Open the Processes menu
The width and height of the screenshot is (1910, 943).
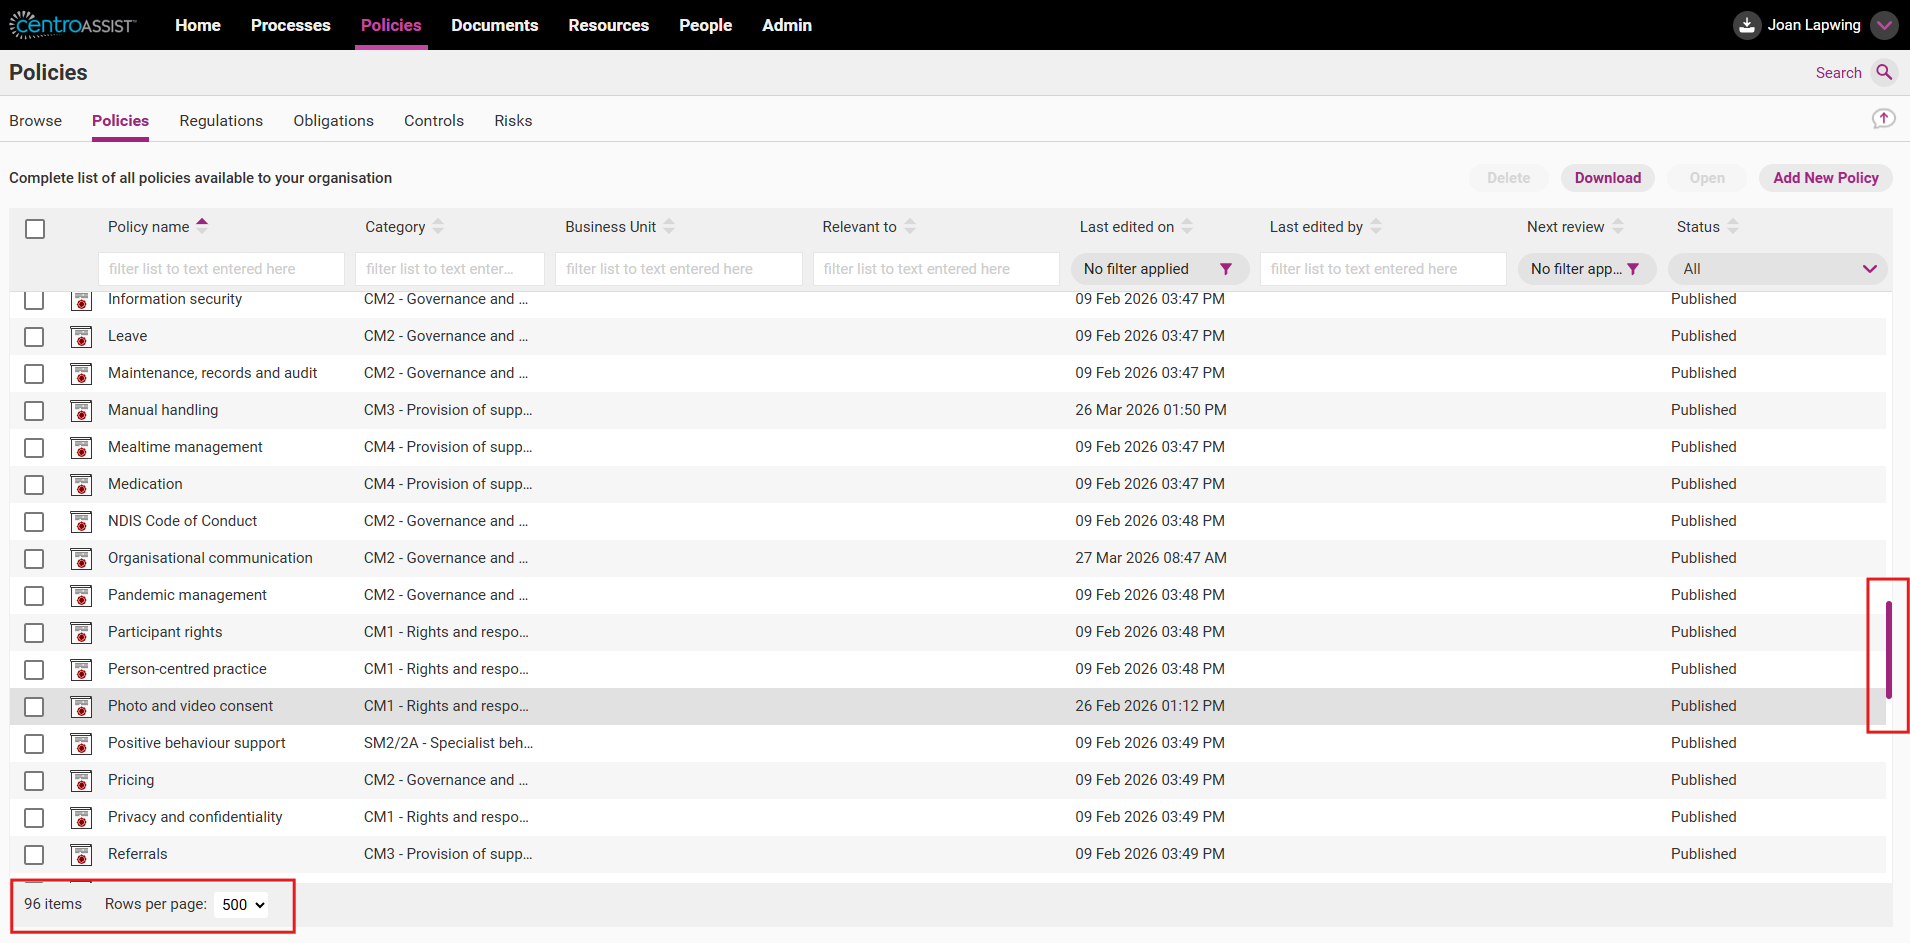(291, 25)
